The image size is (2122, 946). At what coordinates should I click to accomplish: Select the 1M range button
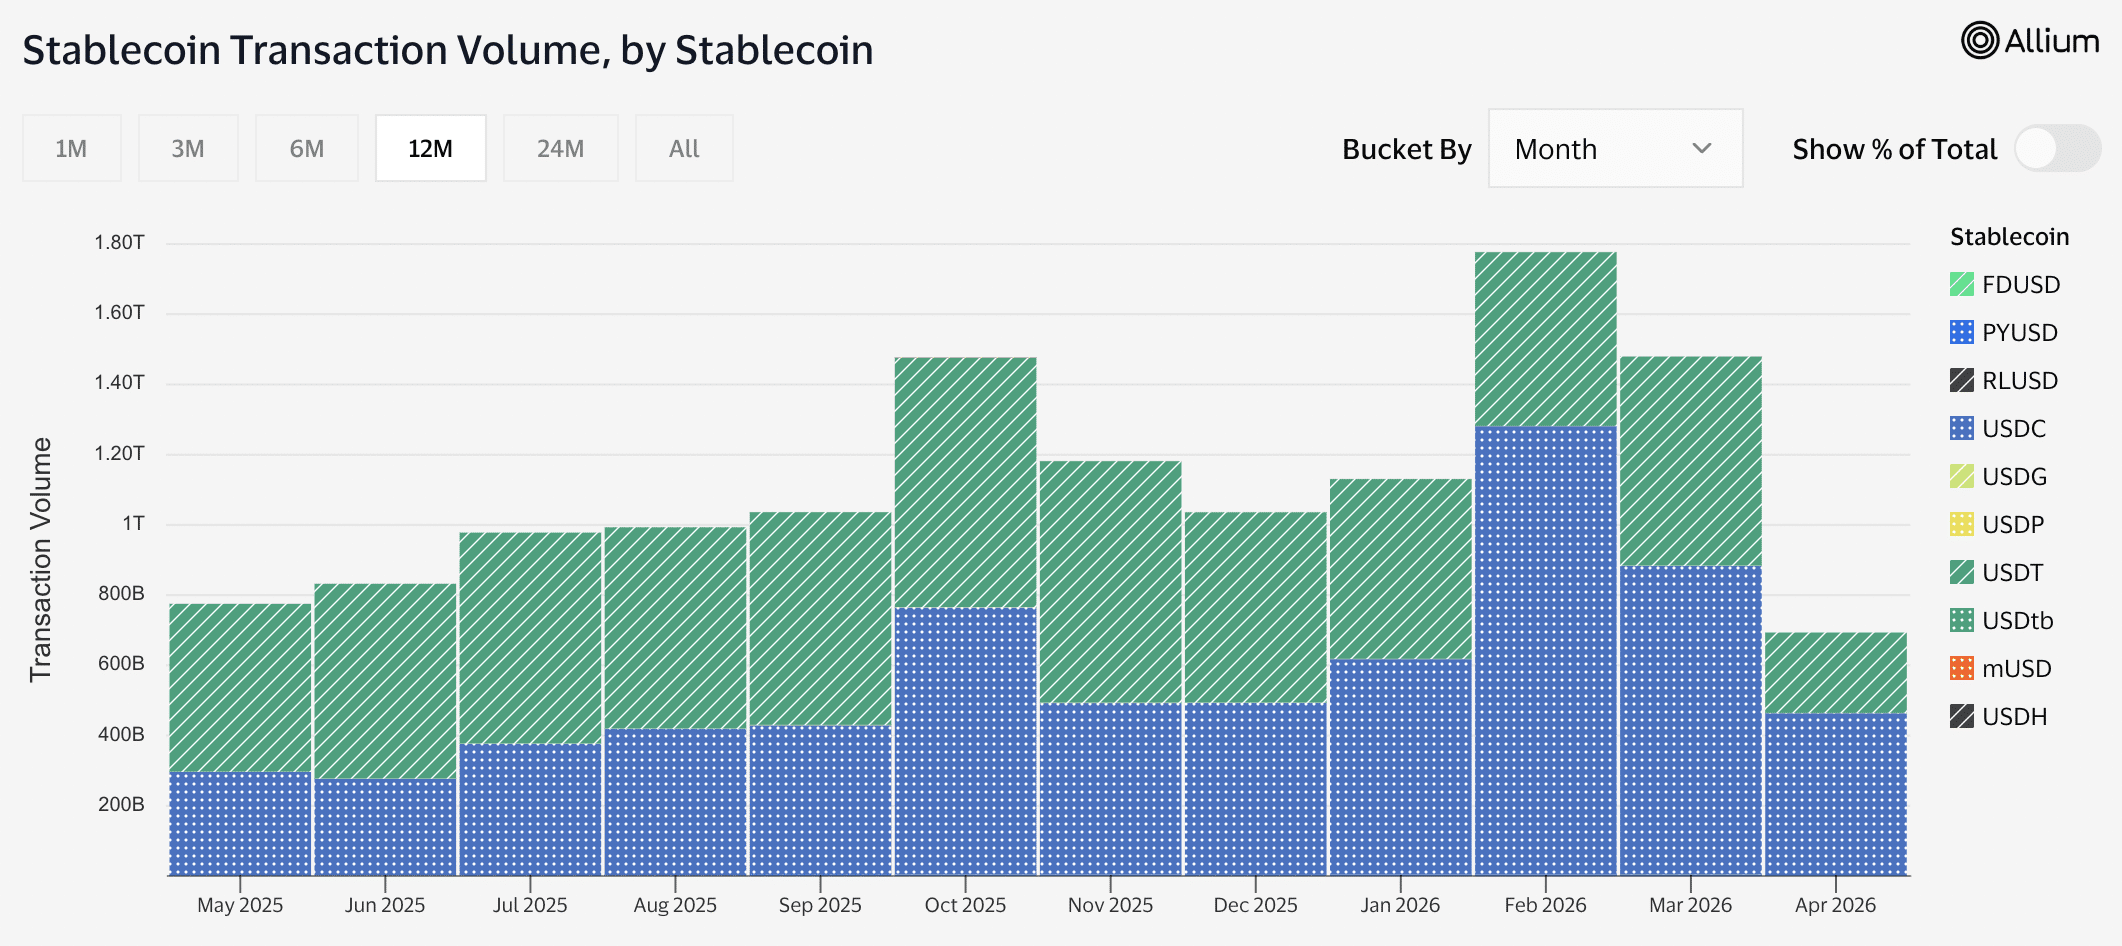pos(71,149)
